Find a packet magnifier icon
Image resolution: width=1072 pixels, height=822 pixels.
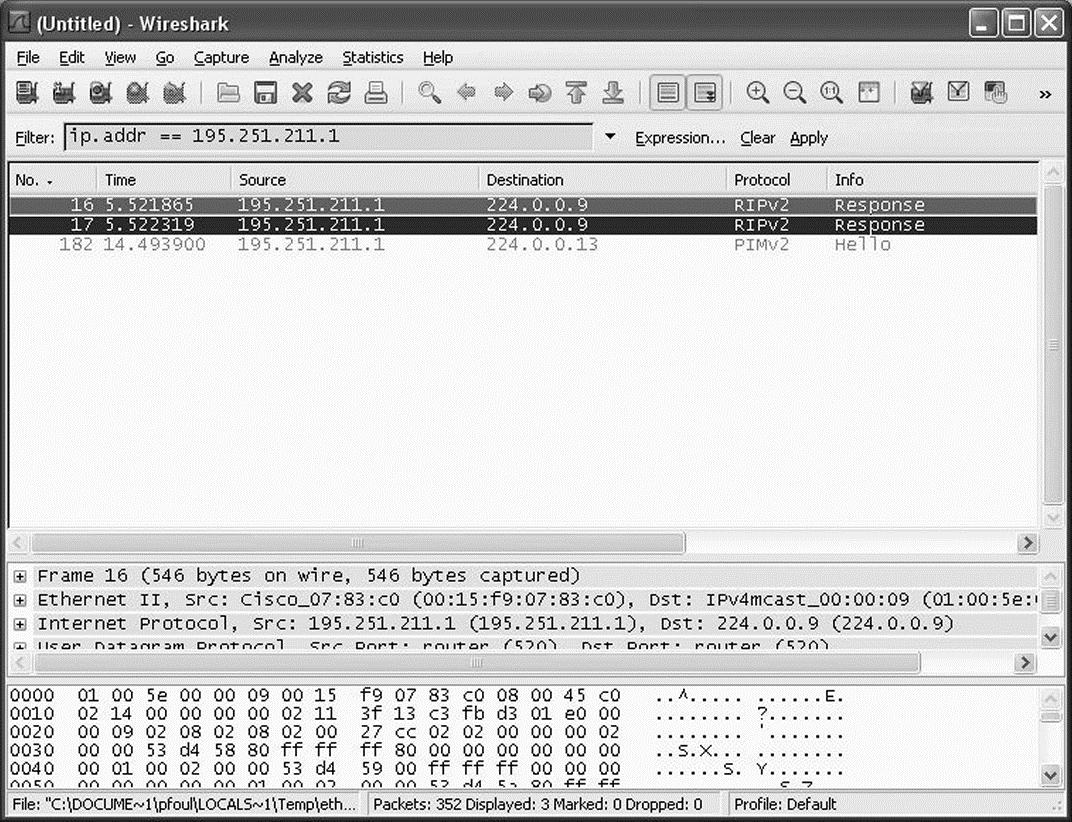[x=429, y=92]
